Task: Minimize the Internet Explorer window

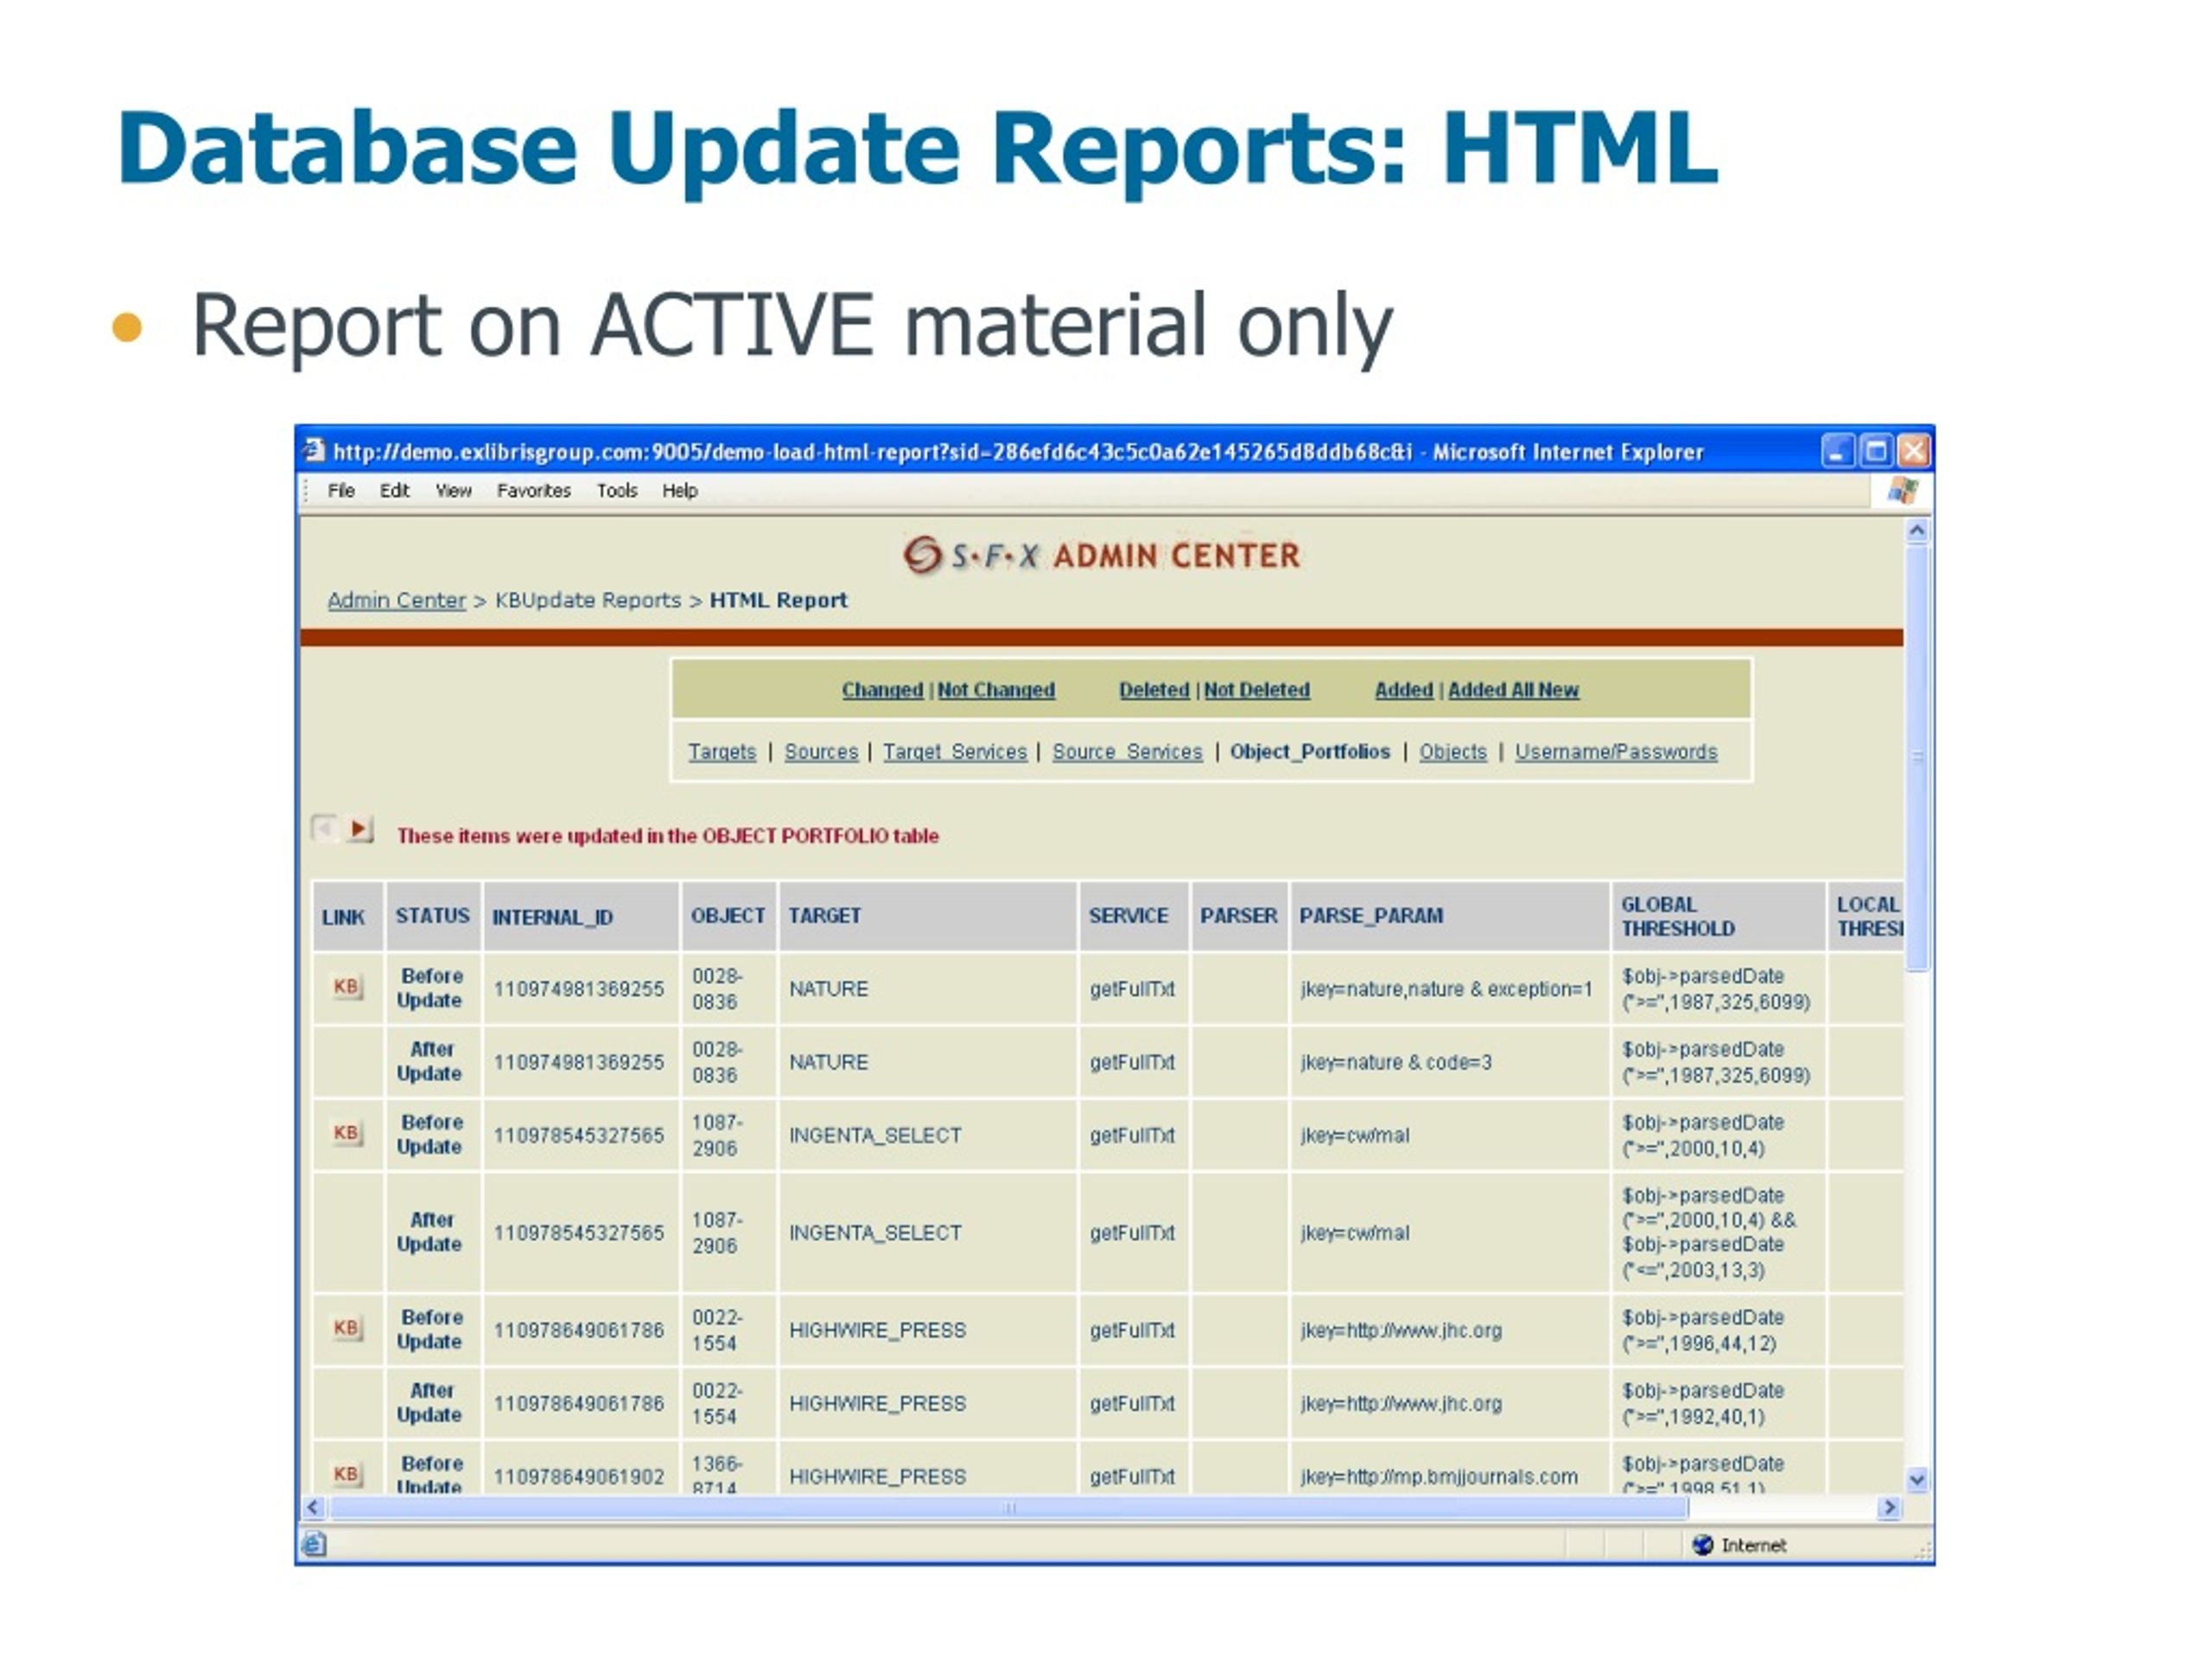Action: click(x=1838, y=451)
